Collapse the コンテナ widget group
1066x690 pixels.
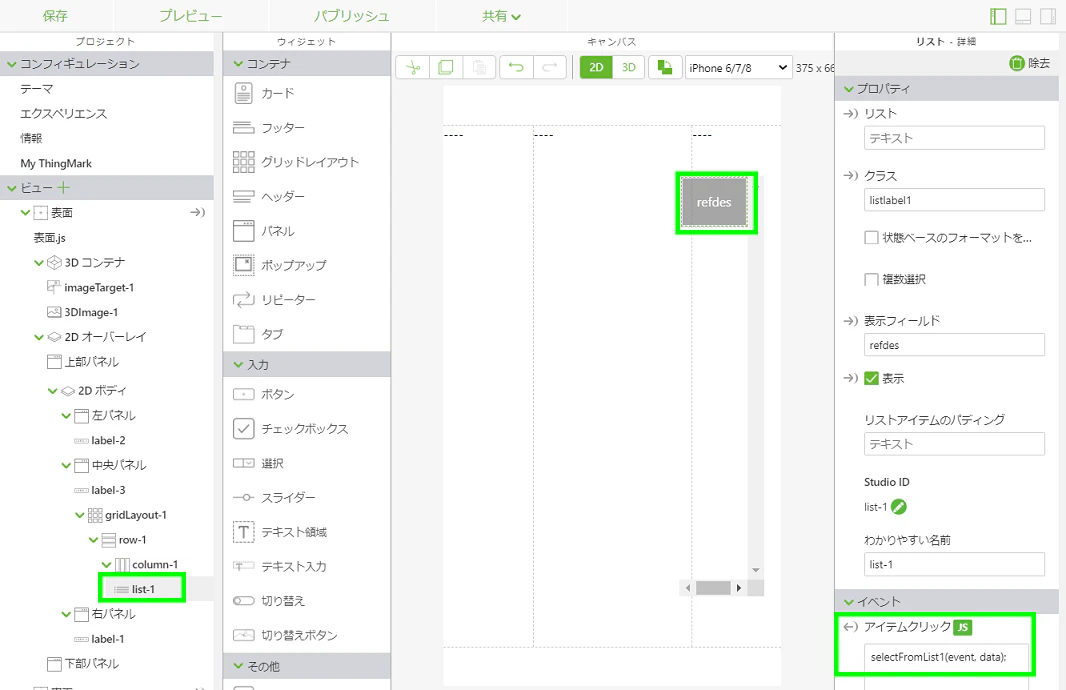(238, 65)
